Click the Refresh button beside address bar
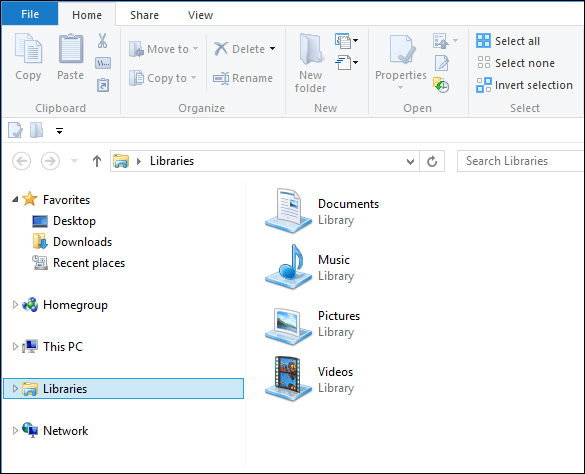The width and height of the screenshot is (585, 474). (432, 161)
